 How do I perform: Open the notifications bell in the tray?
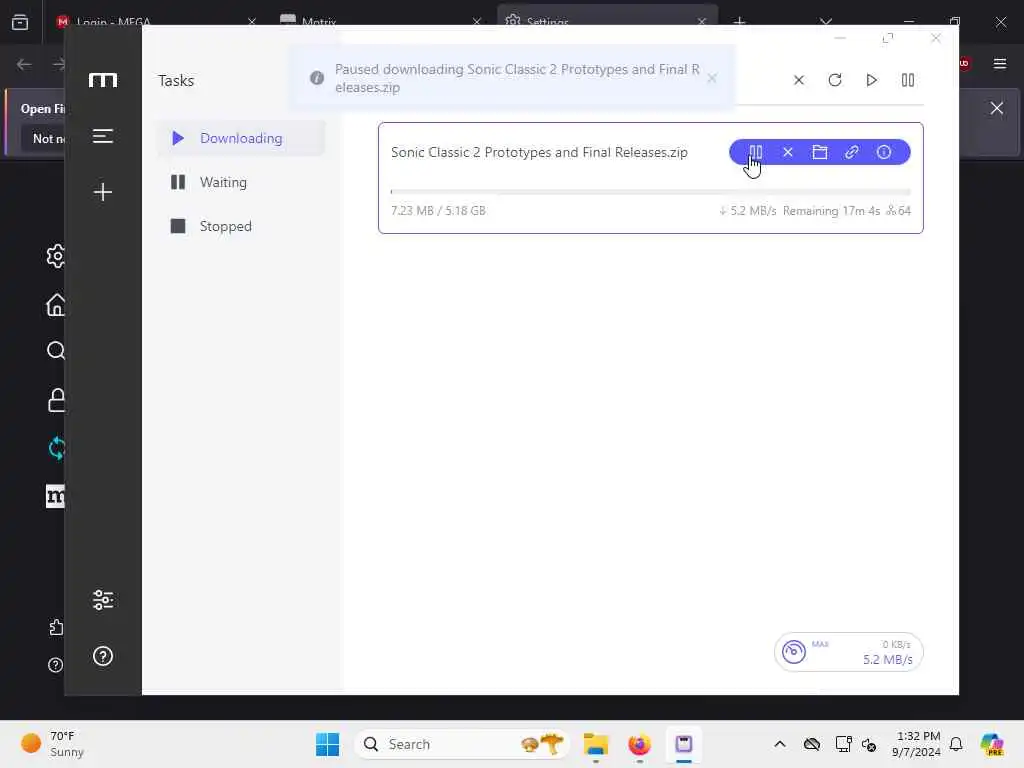(956, 744)
